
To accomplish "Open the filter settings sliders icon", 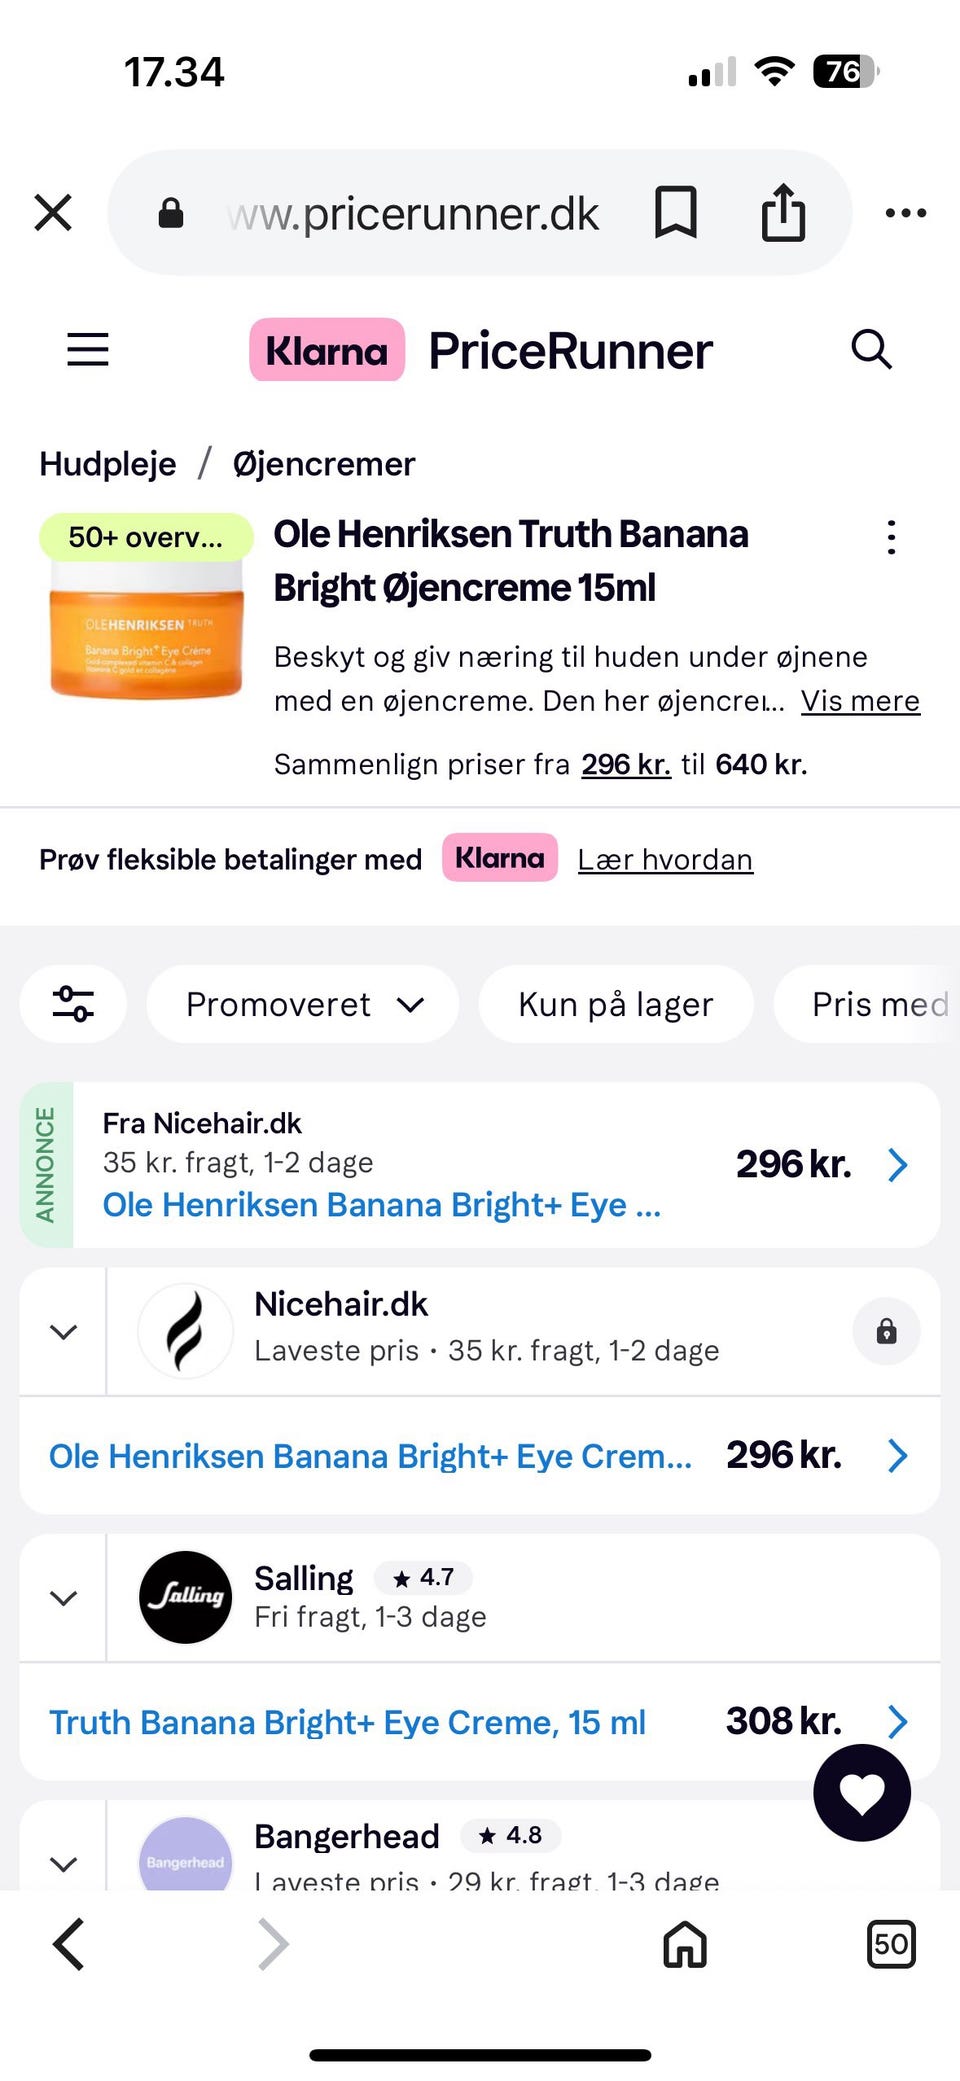I will (x=73, y=1004).
